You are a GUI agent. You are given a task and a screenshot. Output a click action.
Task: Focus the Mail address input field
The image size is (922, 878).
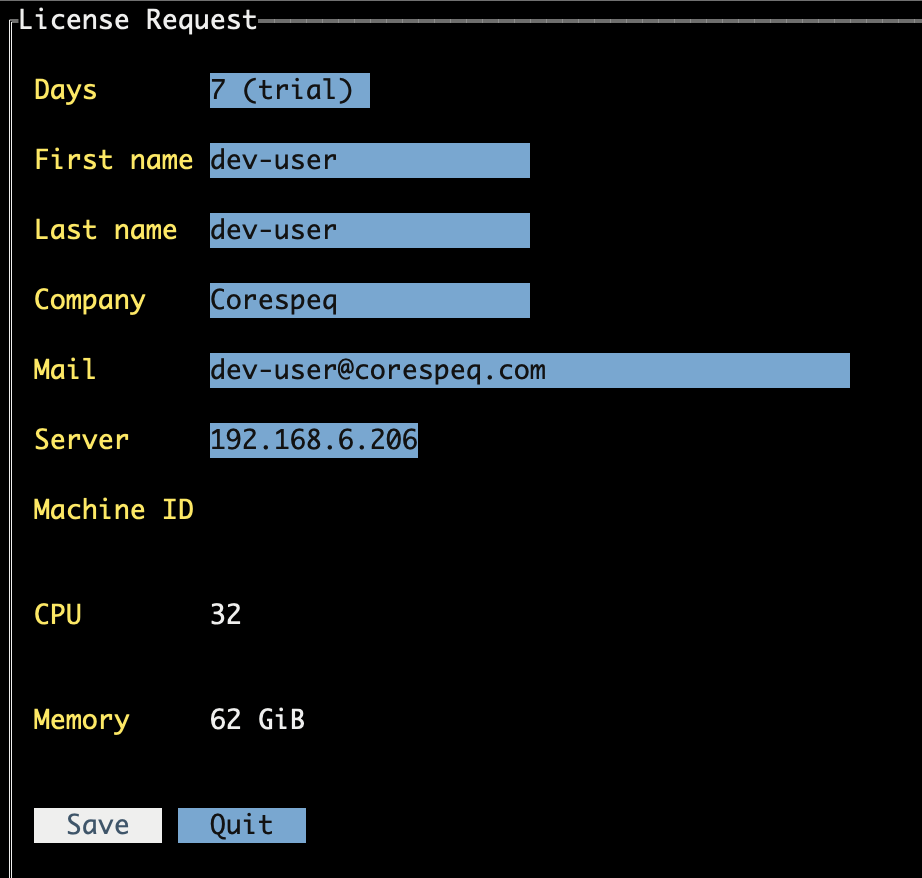529,370
